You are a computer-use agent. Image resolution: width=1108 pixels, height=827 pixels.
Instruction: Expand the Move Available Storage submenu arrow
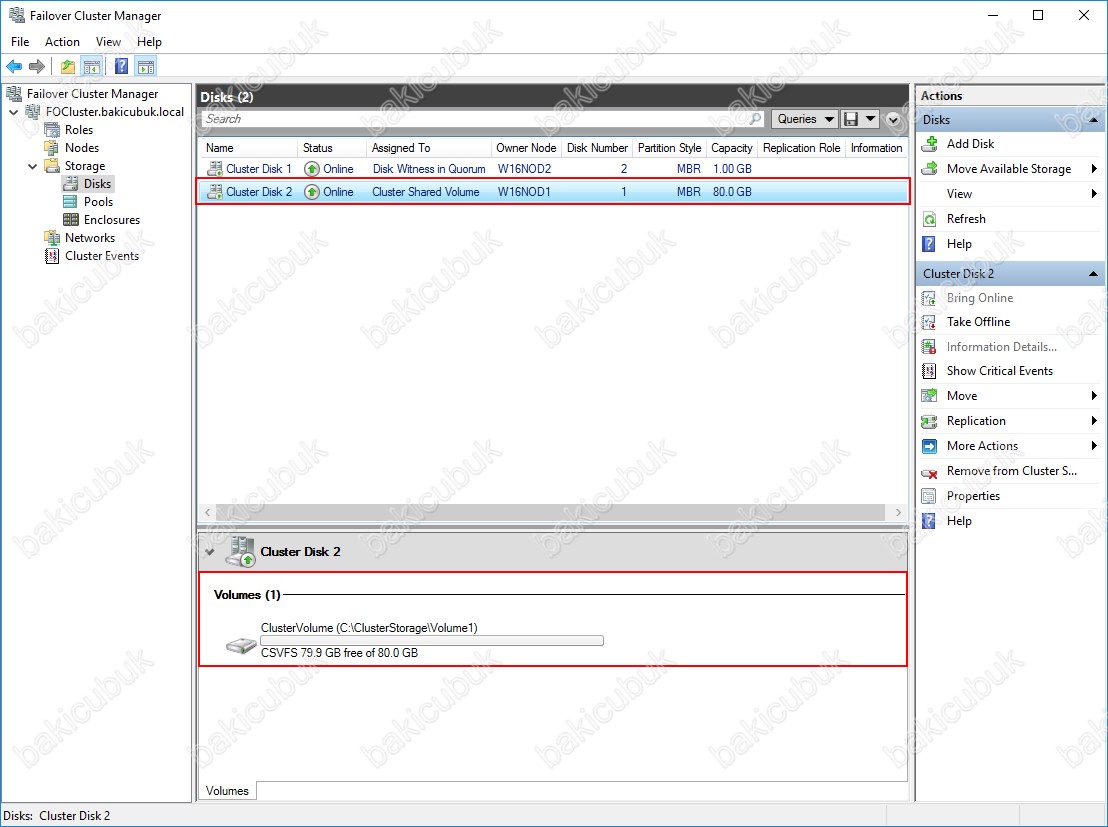pyautogui.click(x=1094, y=169)
